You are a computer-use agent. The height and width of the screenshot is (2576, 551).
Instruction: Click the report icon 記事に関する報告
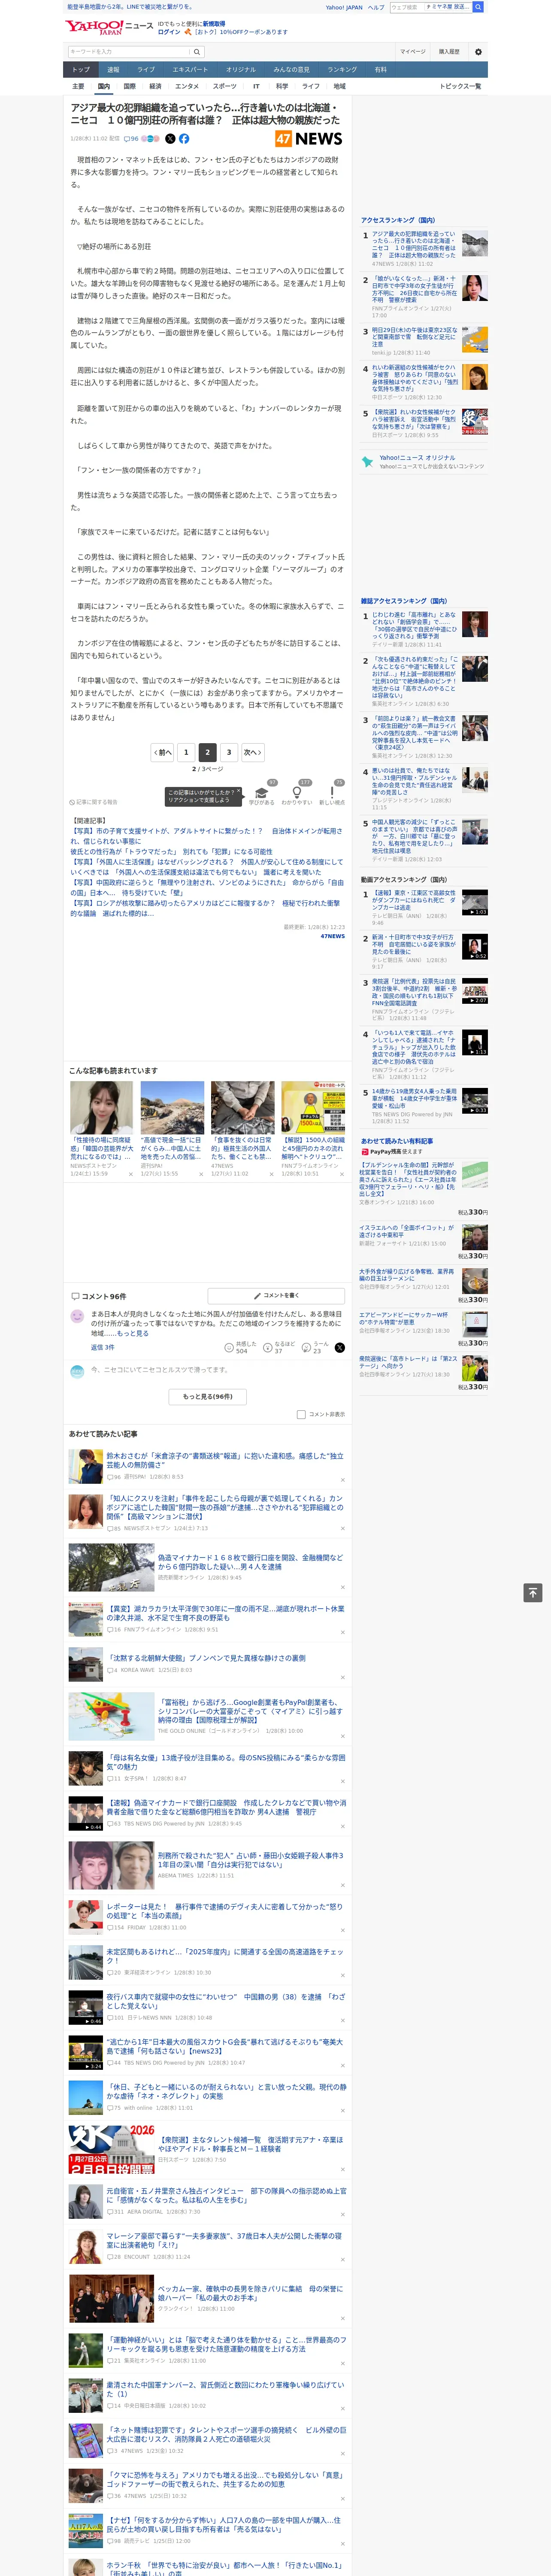coord(93,802)
